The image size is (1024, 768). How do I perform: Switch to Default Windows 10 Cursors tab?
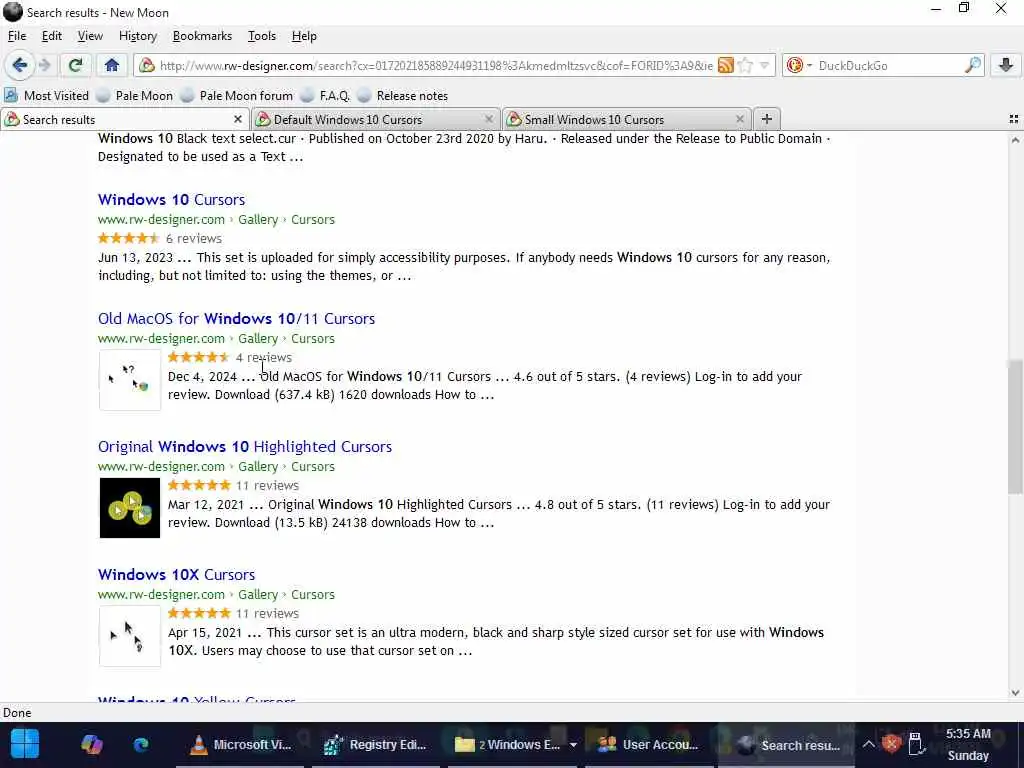tap(375, 120)
